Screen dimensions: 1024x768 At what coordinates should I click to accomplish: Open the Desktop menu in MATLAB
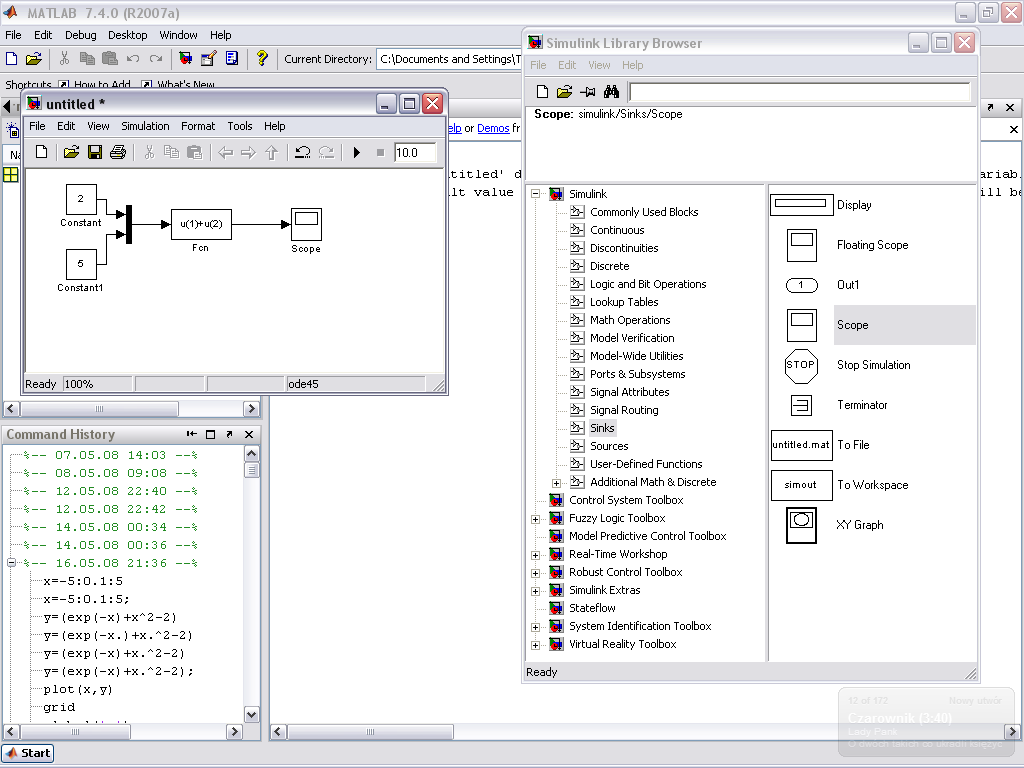point(127,35)
